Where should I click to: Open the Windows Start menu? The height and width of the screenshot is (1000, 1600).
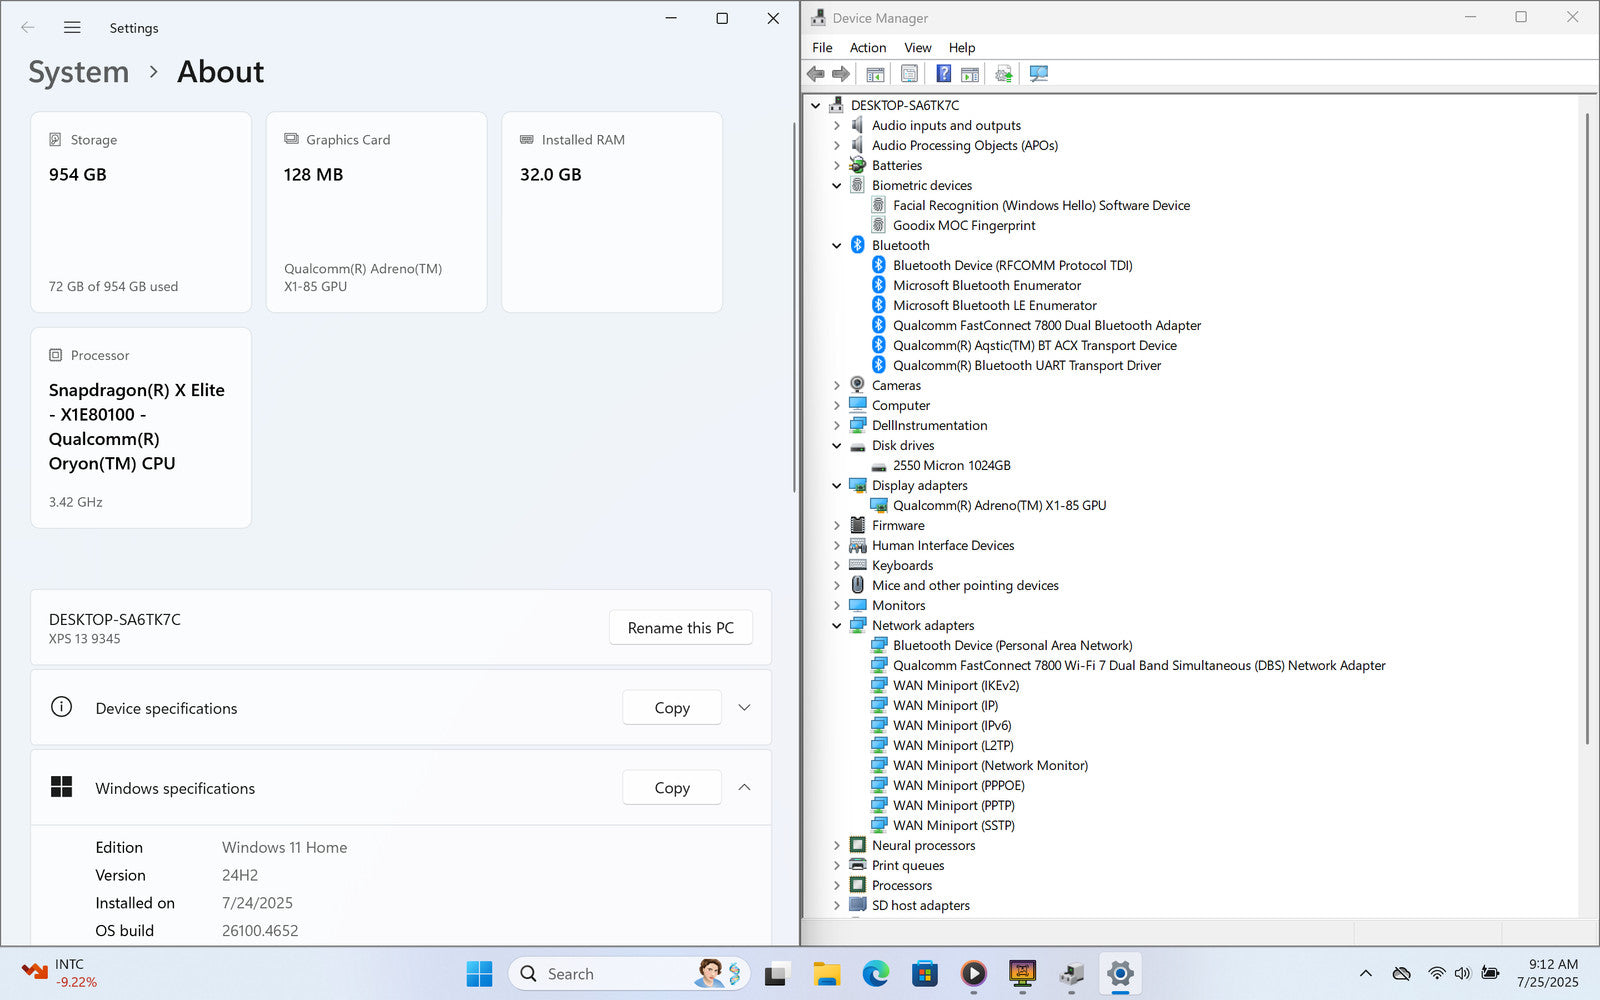pyautogui.click(x=480, y=974)
